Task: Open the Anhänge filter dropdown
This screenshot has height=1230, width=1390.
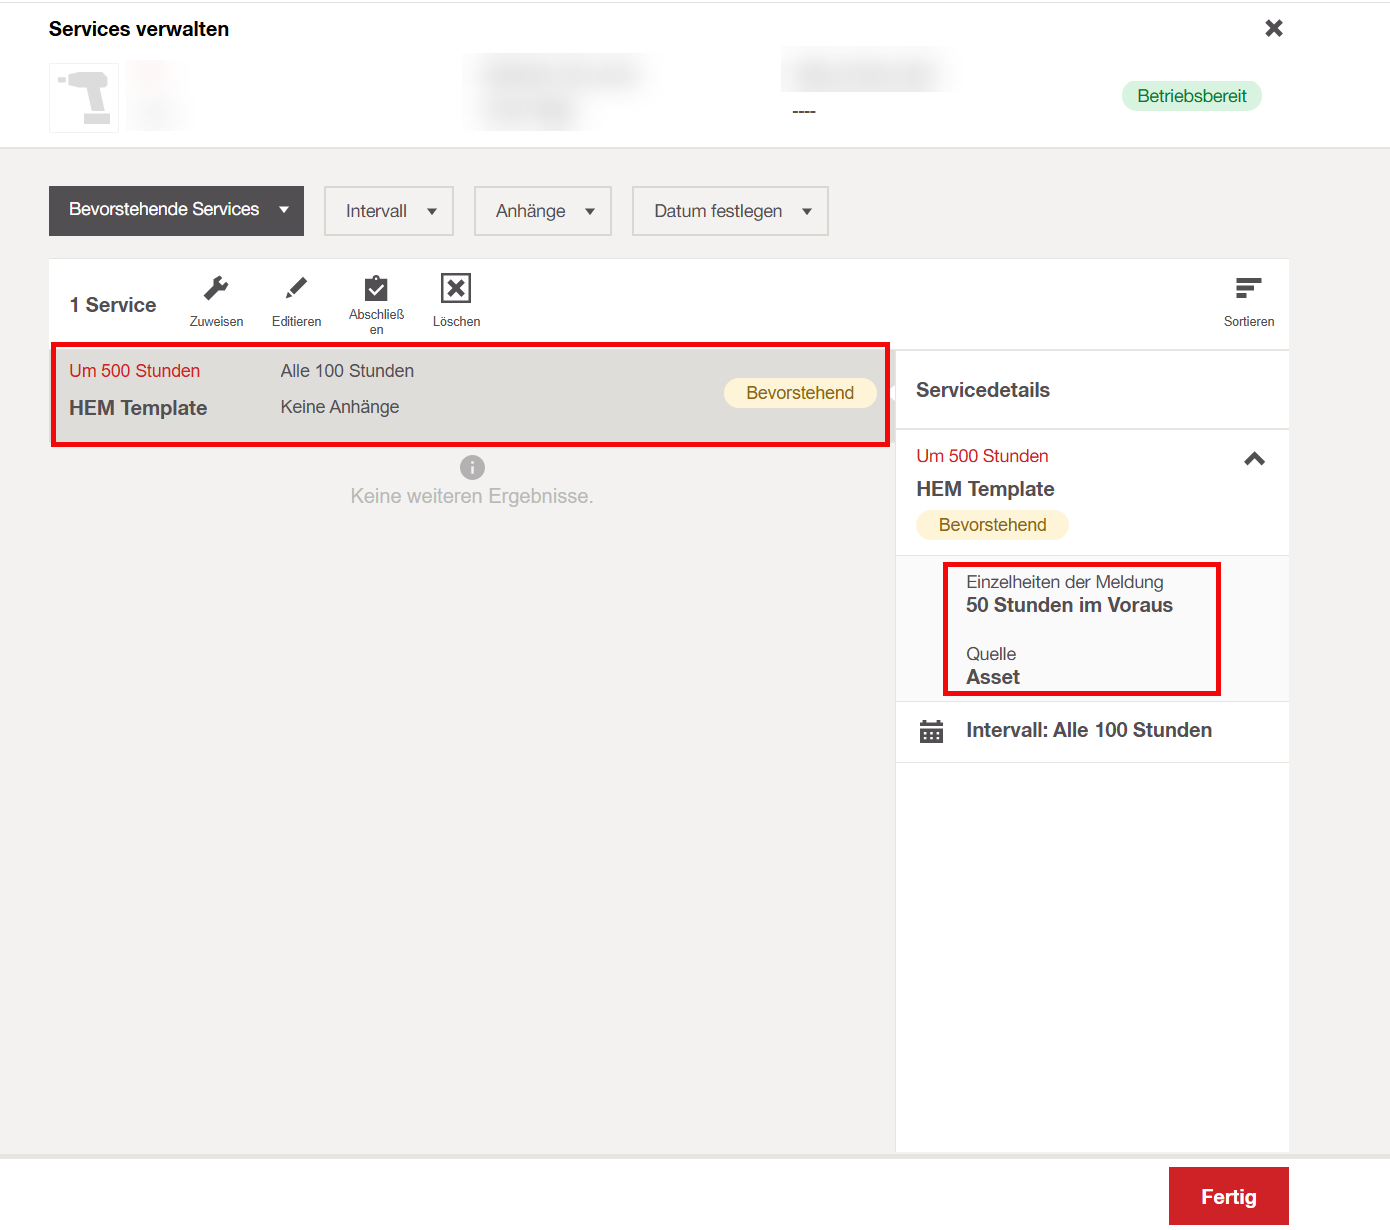Action: point(542,211)
